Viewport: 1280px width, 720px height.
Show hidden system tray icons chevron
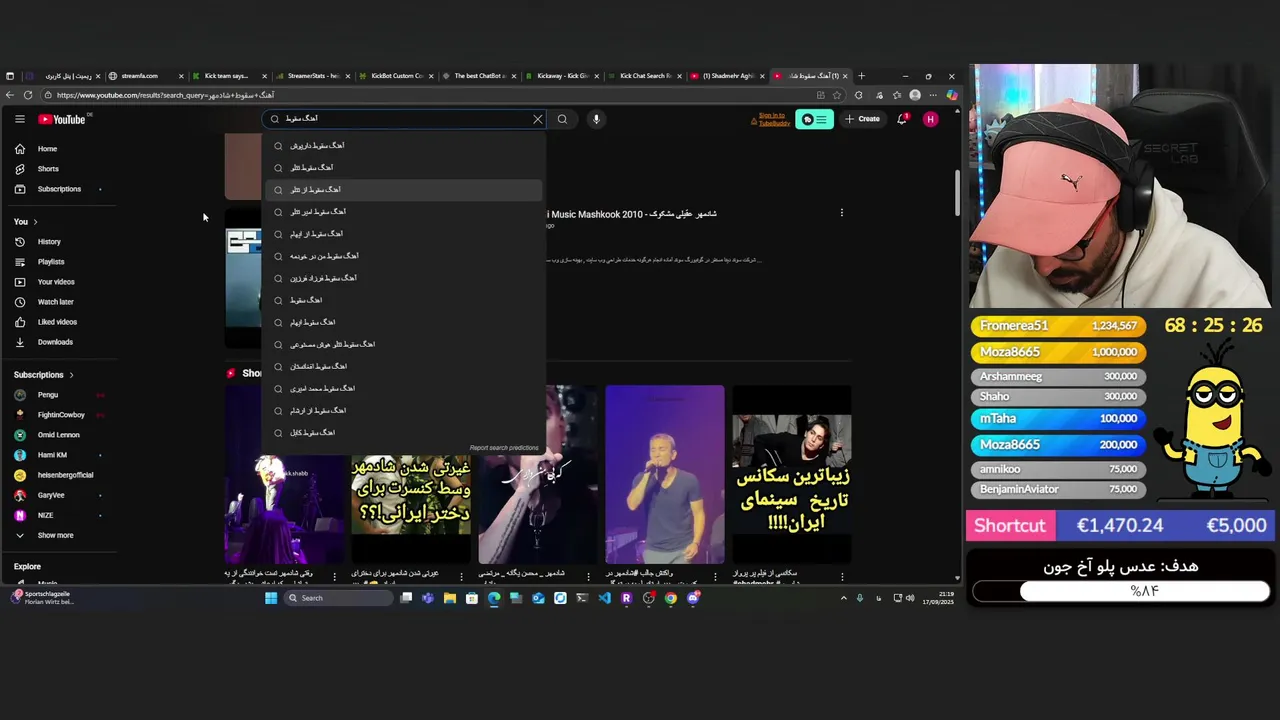[843, 598]
